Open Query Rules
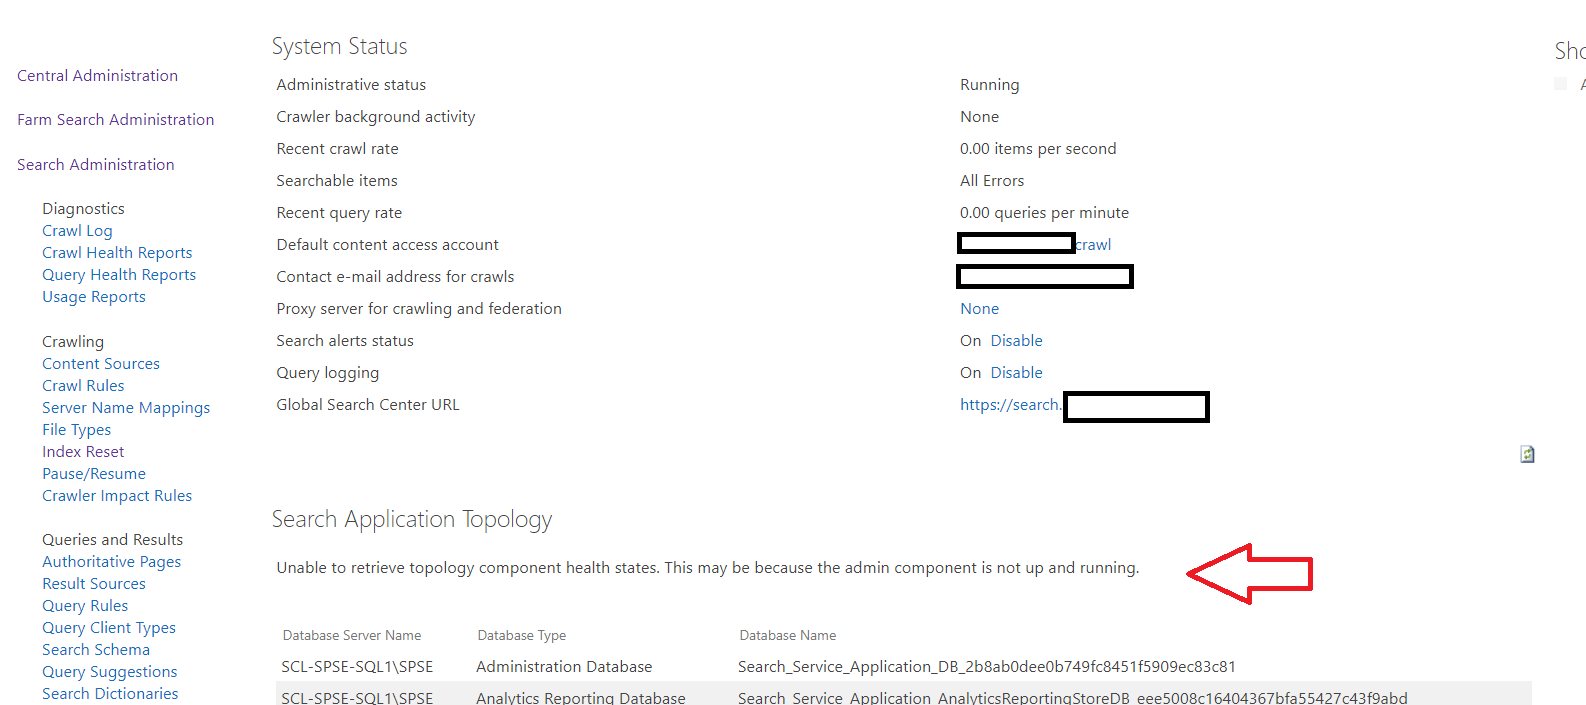Image resolution: width=1586 pixels, height=705 pixels. pyautogui.click(x=85, y=606)
